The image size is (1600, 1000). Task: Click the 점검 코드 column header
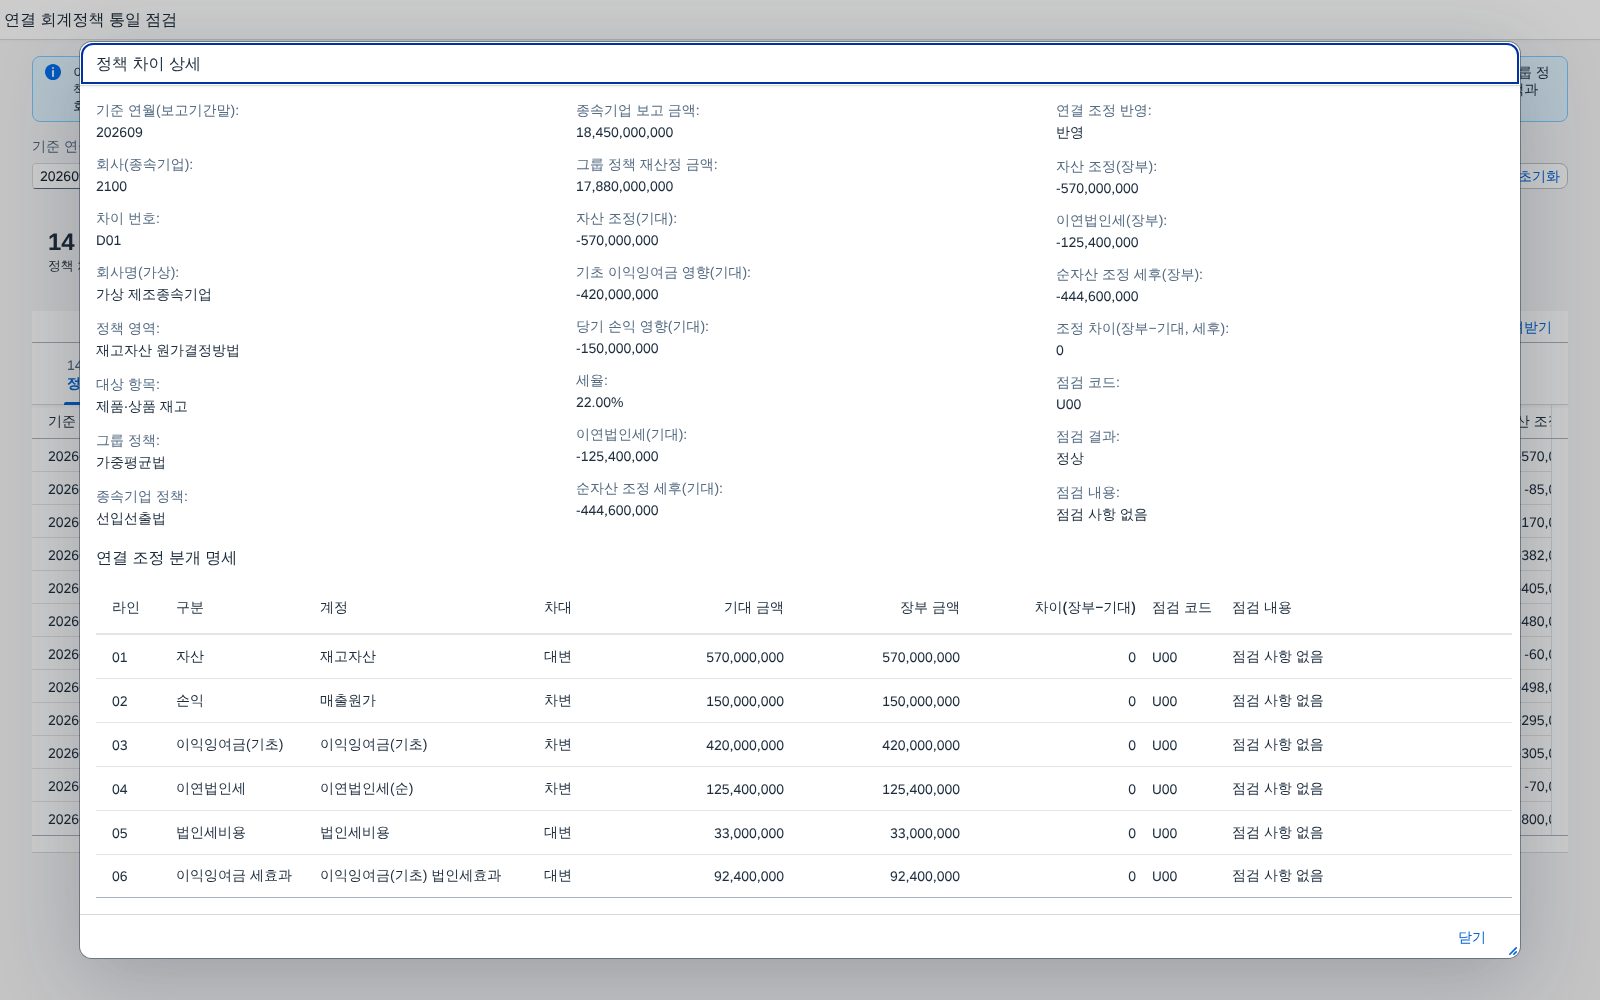click(x=1181, y=608)
